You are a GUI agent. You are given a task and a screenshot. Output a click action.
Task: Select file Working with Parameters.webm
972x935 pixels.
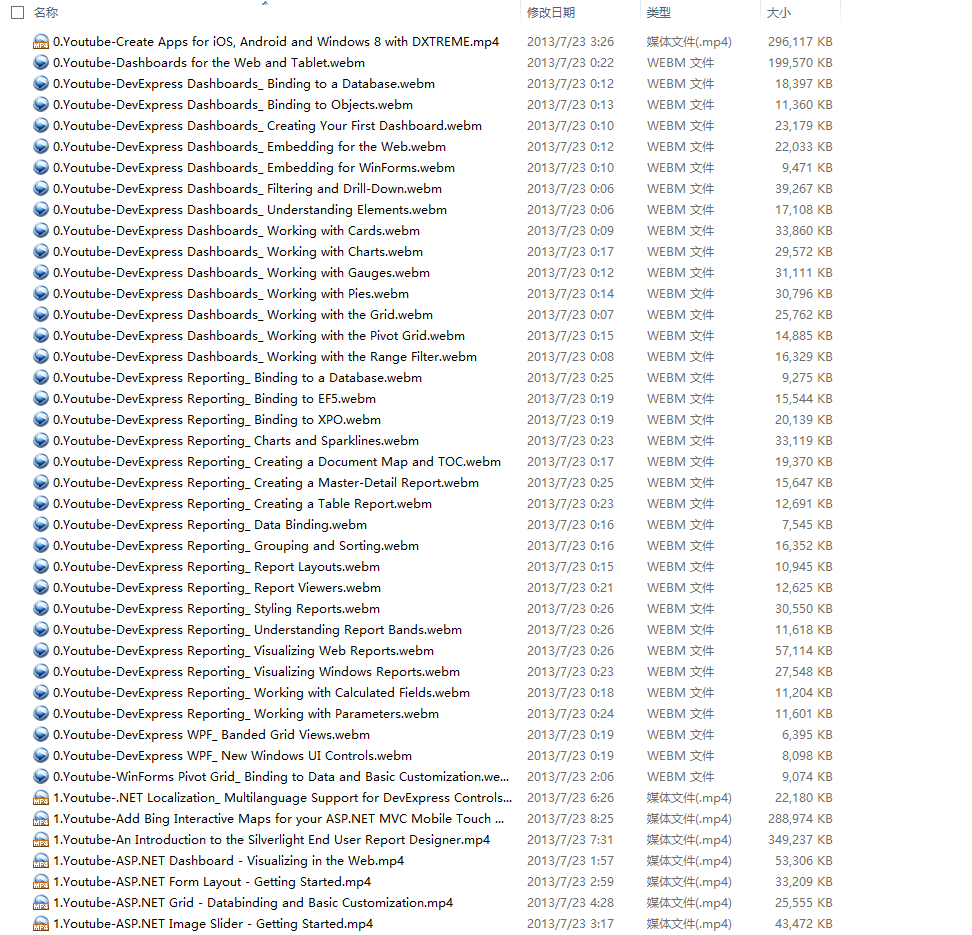tap(245, 714)
